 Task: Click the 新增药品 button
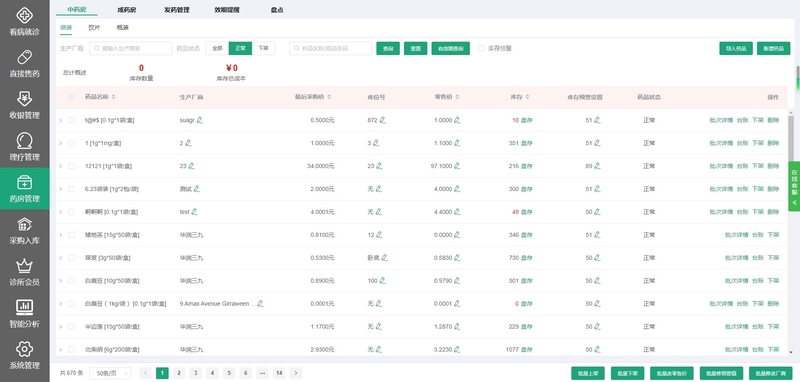pyautogui.click(x=773, y=48)
